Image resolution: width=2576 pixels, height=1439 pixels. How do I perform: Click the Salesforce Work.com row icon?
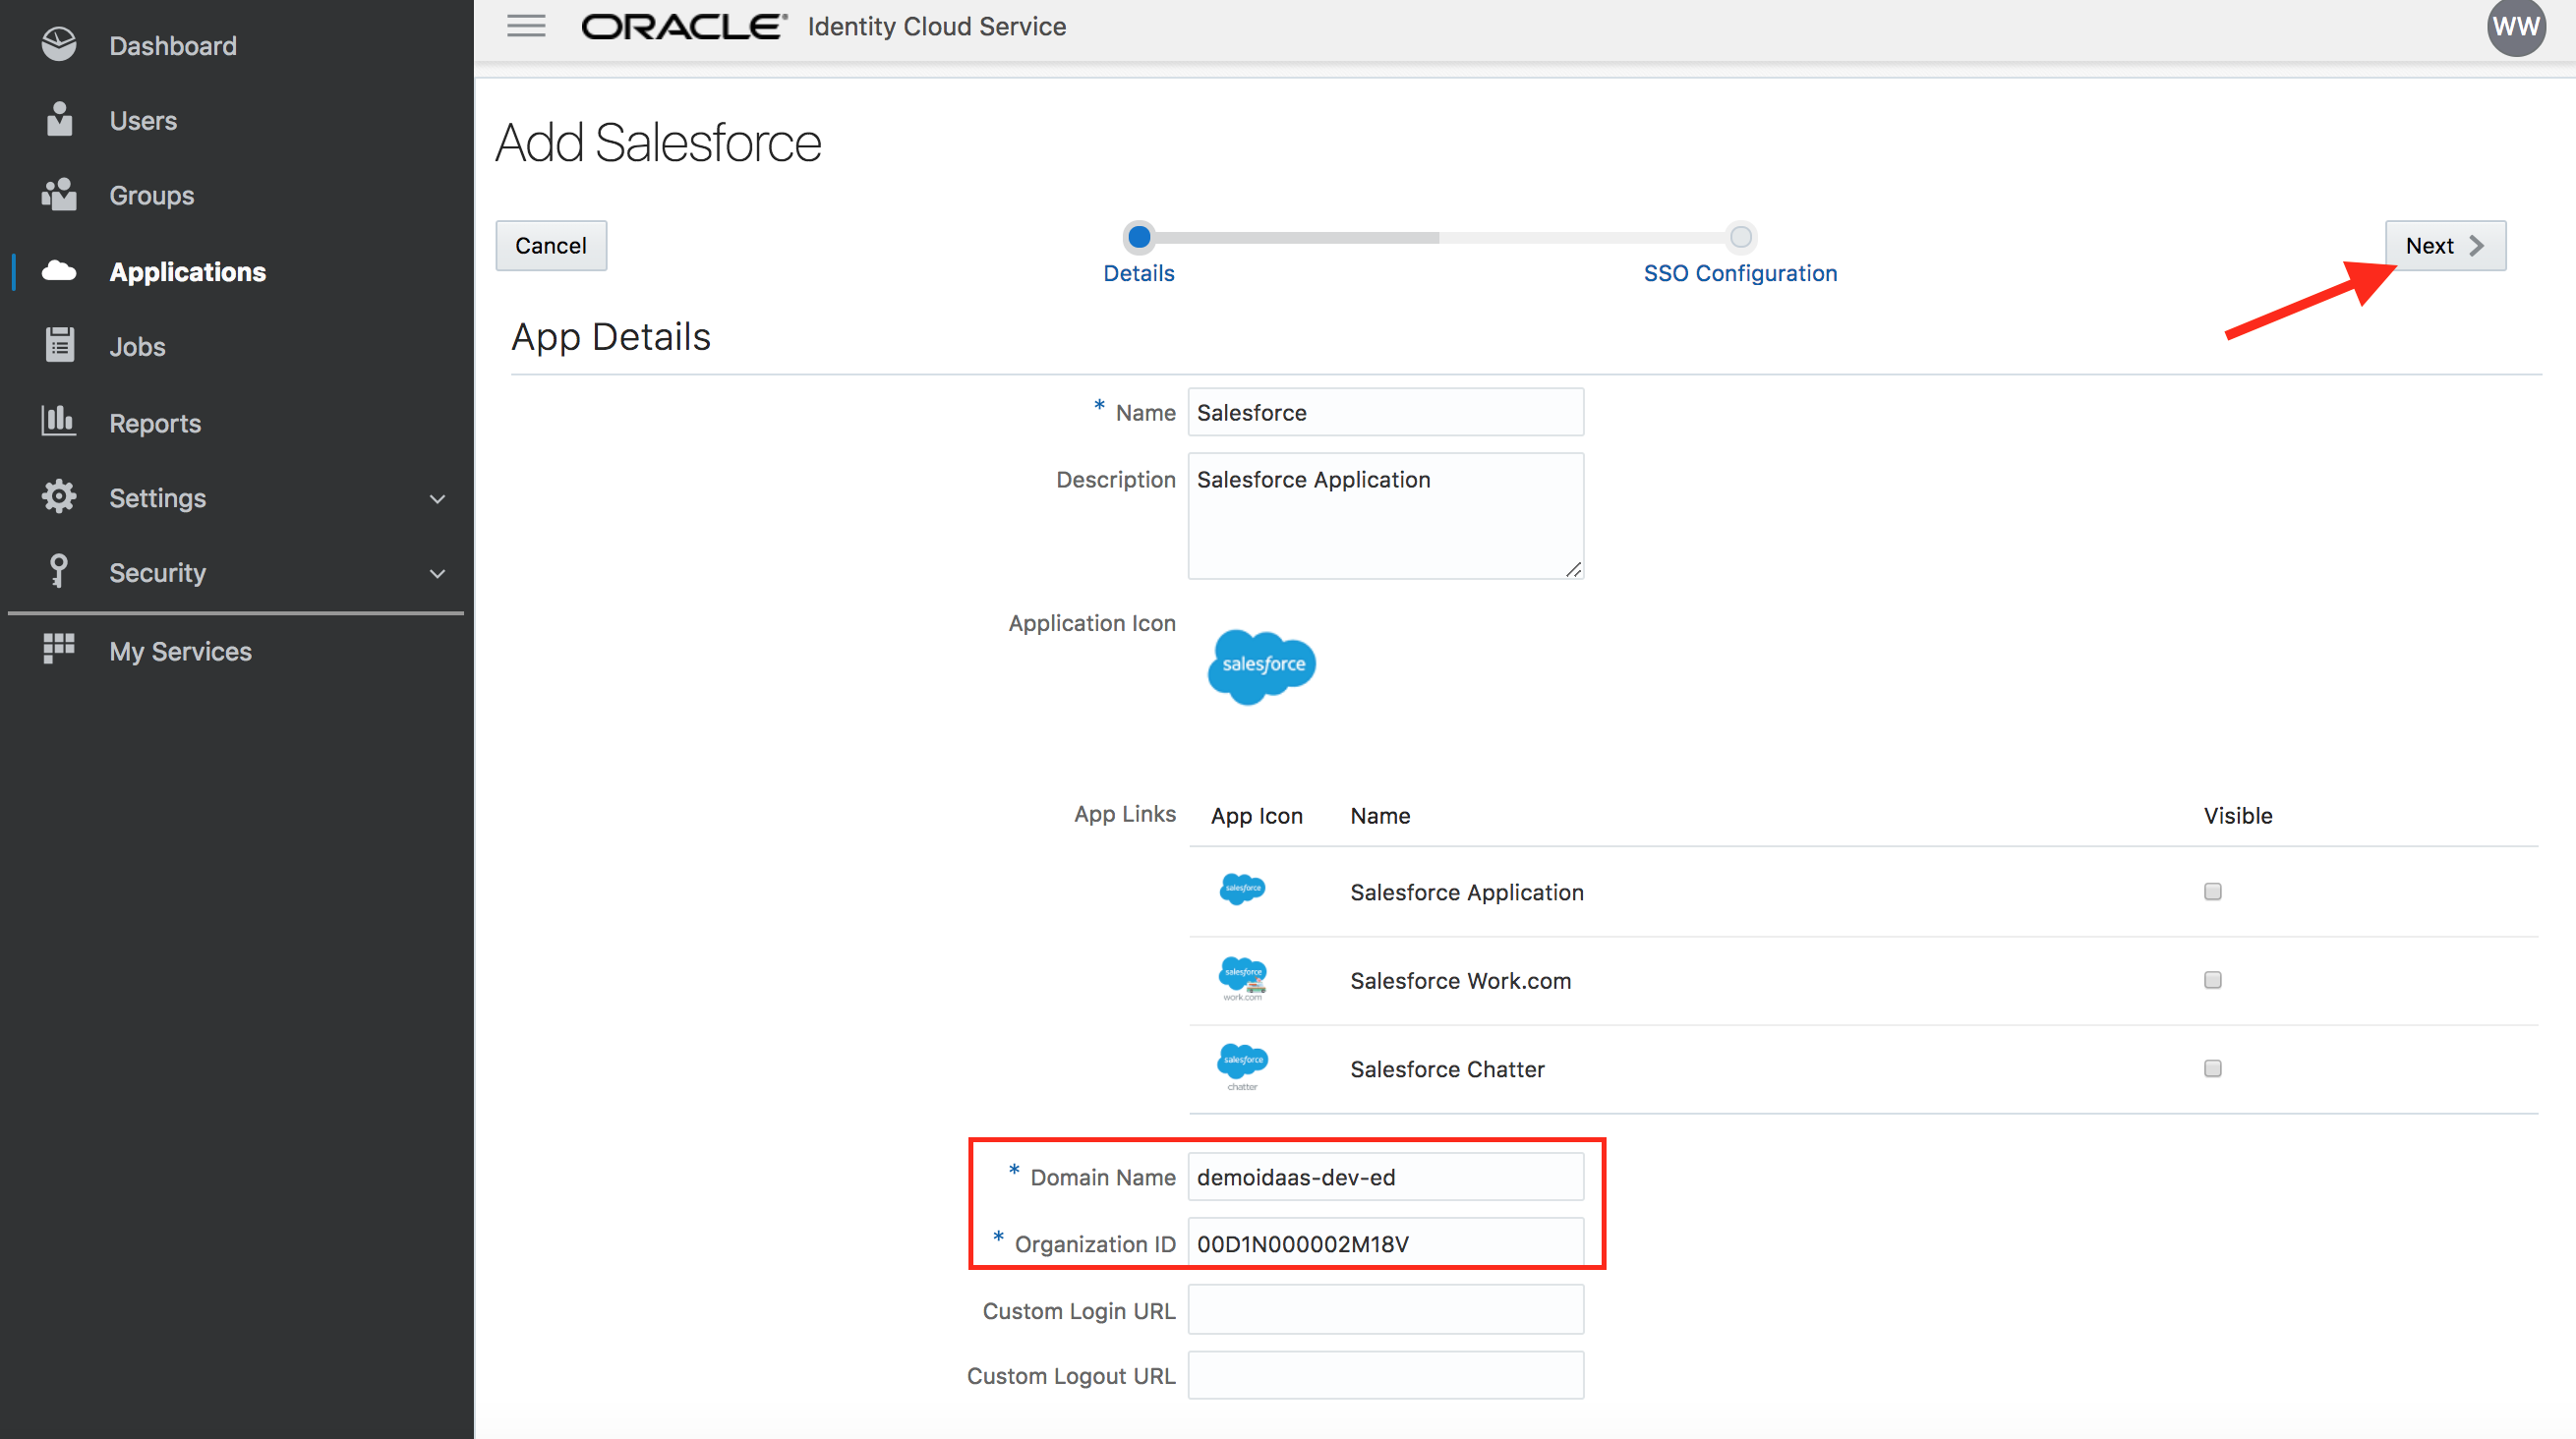pos(1242,978)
